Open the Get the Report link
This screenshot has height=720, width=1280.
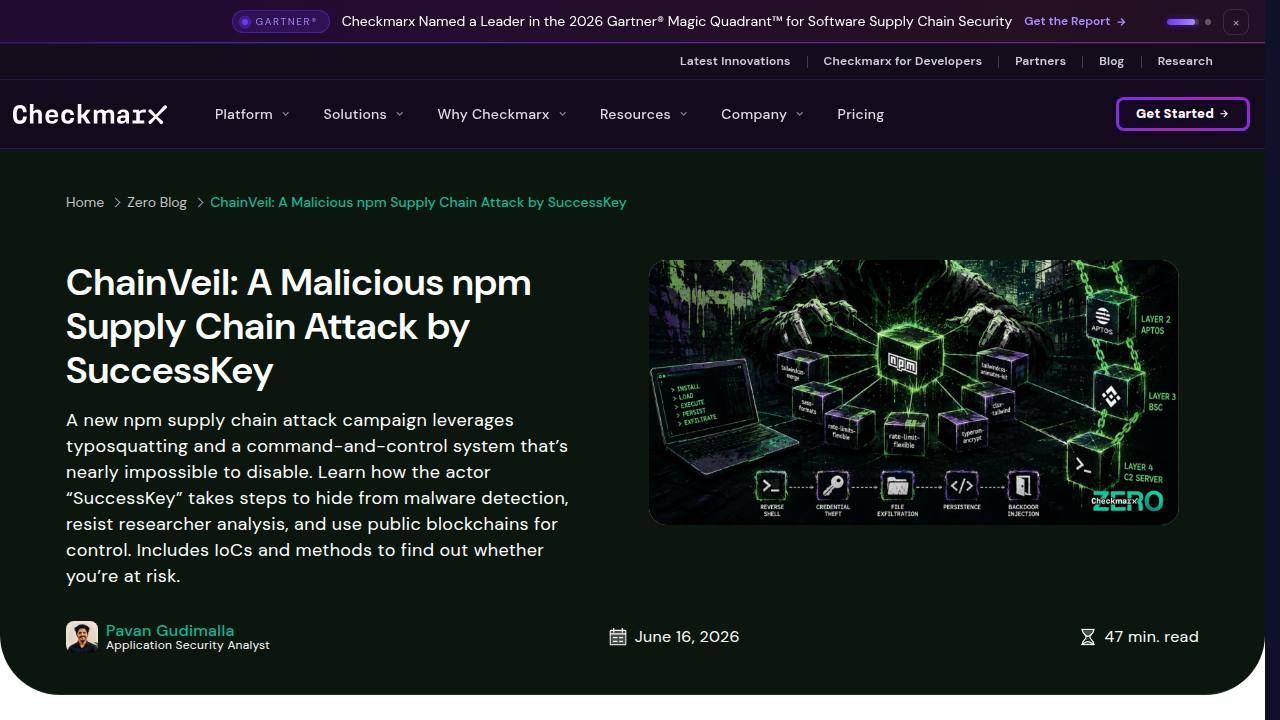1075,21
